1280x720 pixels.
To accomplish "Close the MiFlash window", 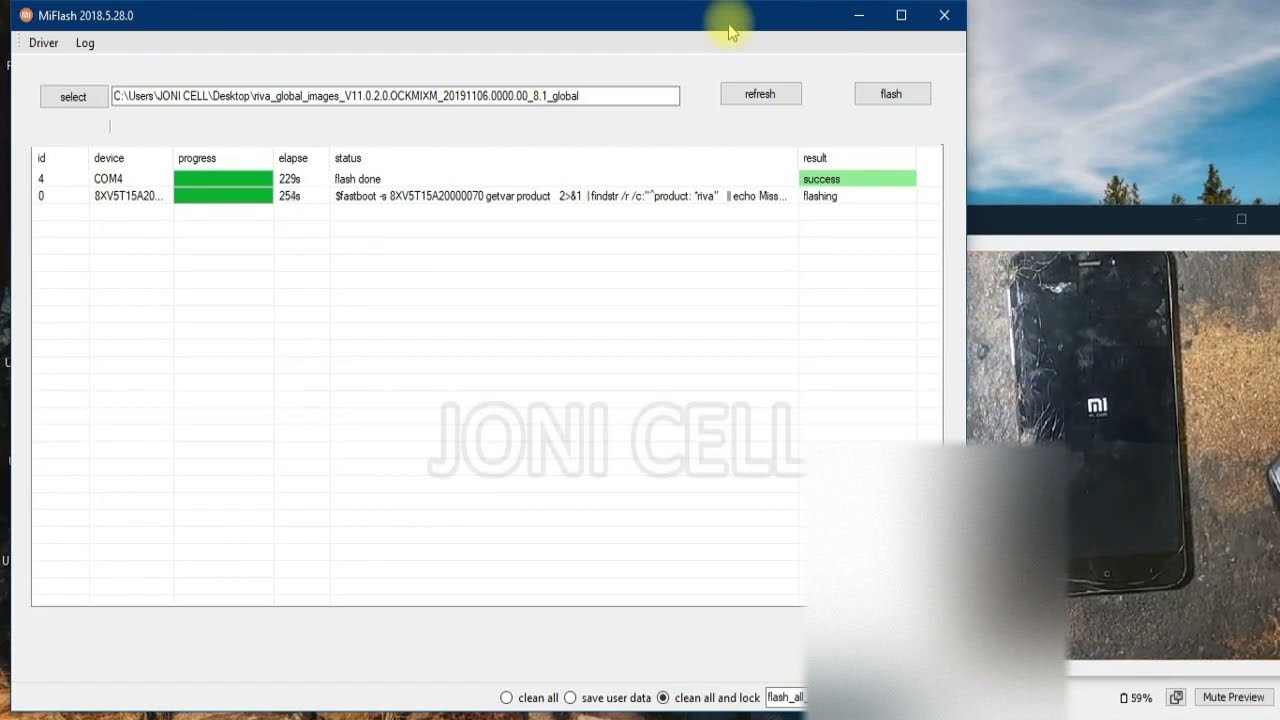I will point(944,15).
